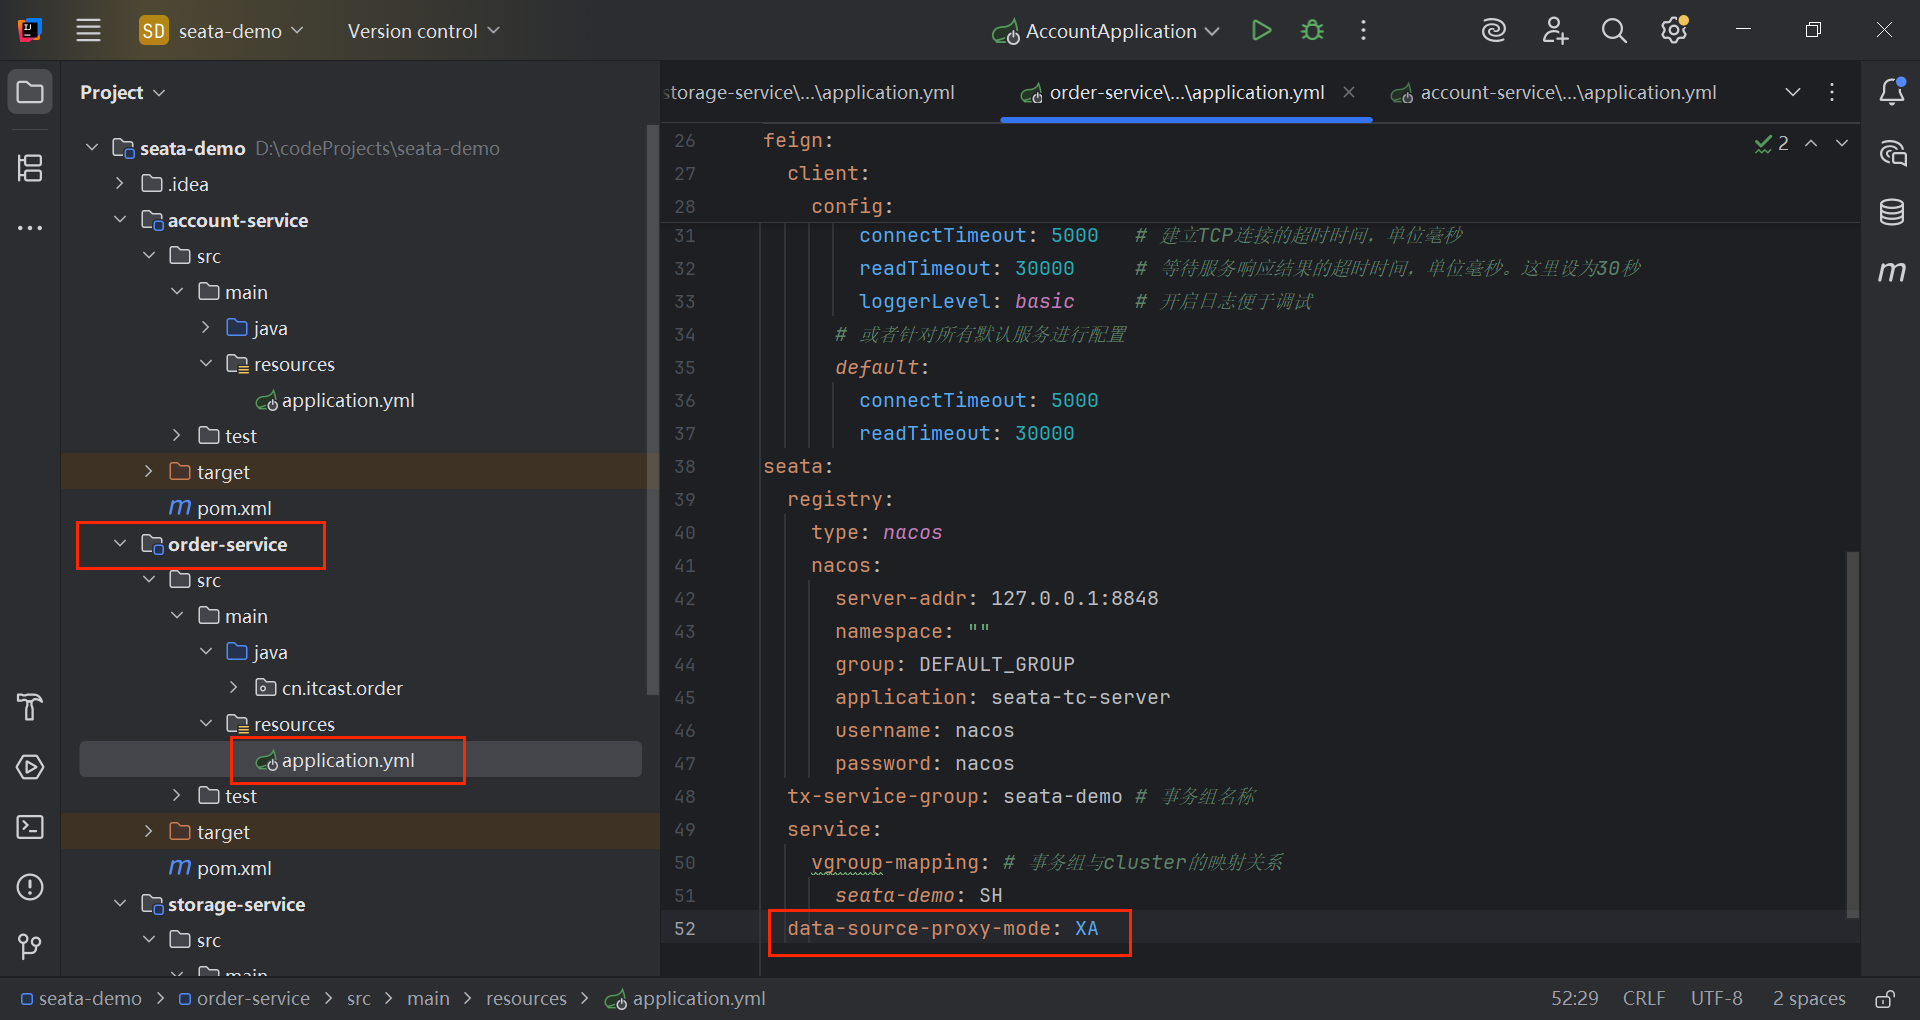
Task: Open the Structure tool window
Action: coord(30,168)
